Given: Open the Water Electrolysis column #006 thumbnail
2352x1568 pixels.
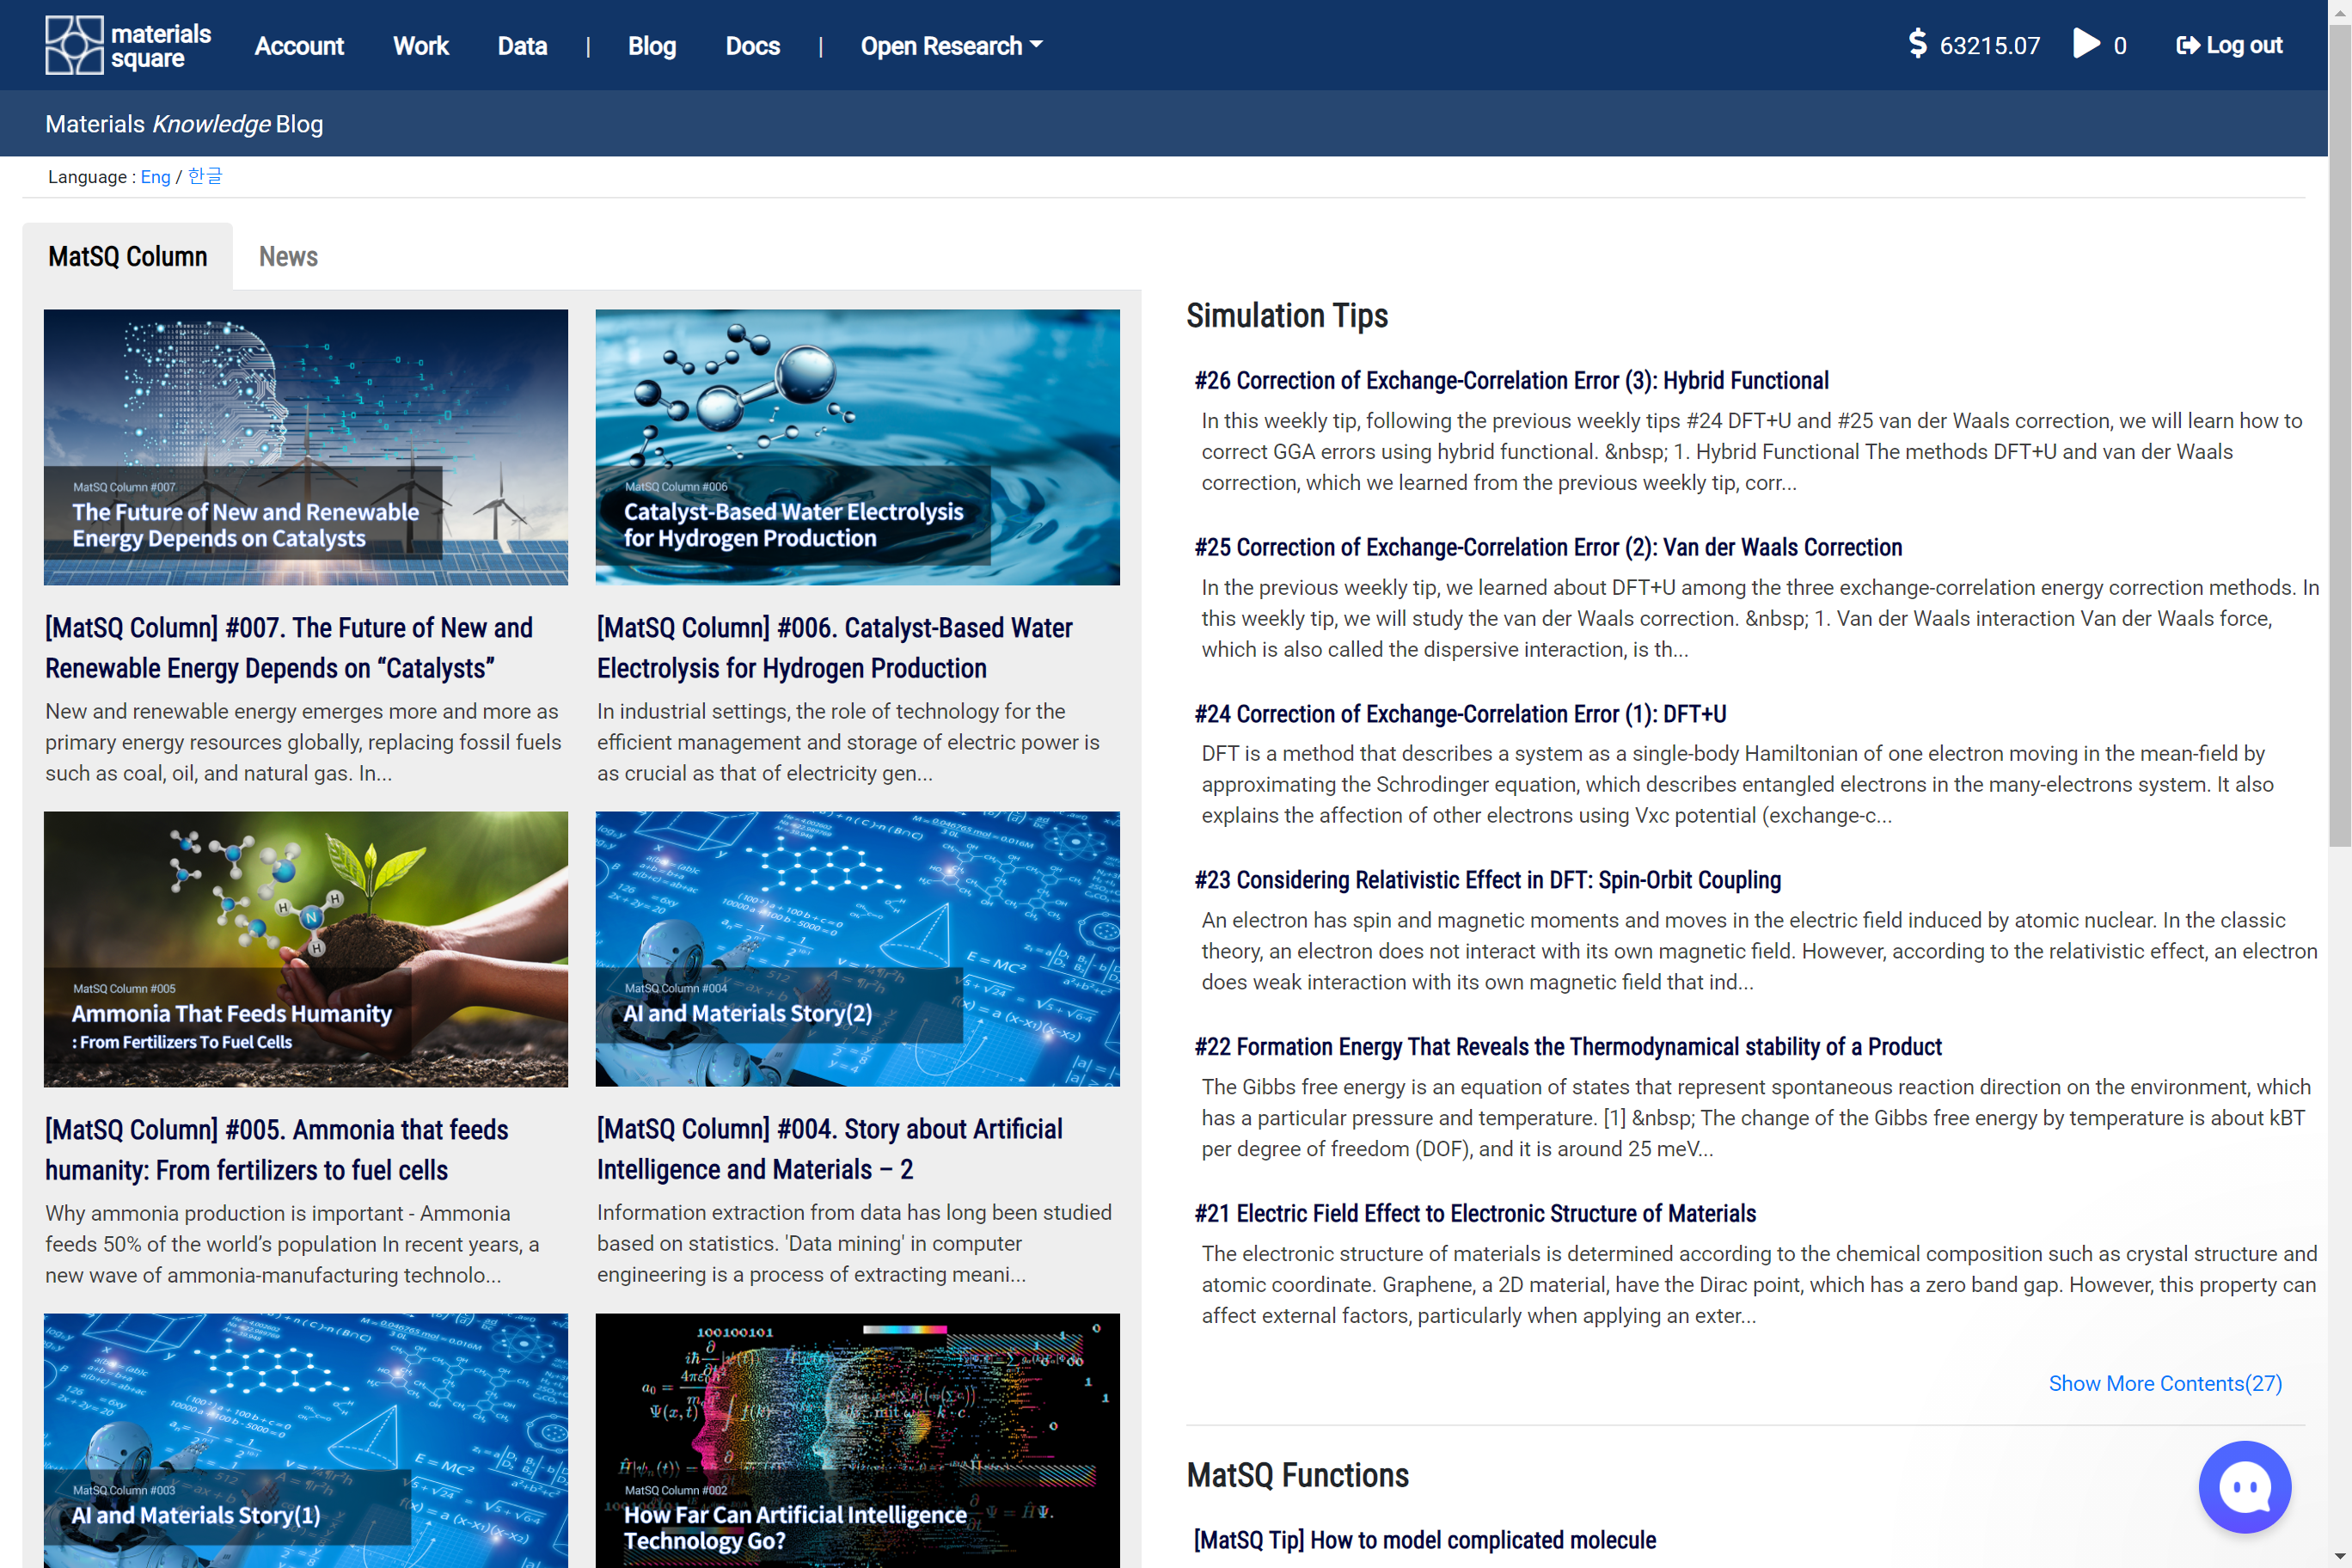Looking at the screenshot, I should coord(857,447).
